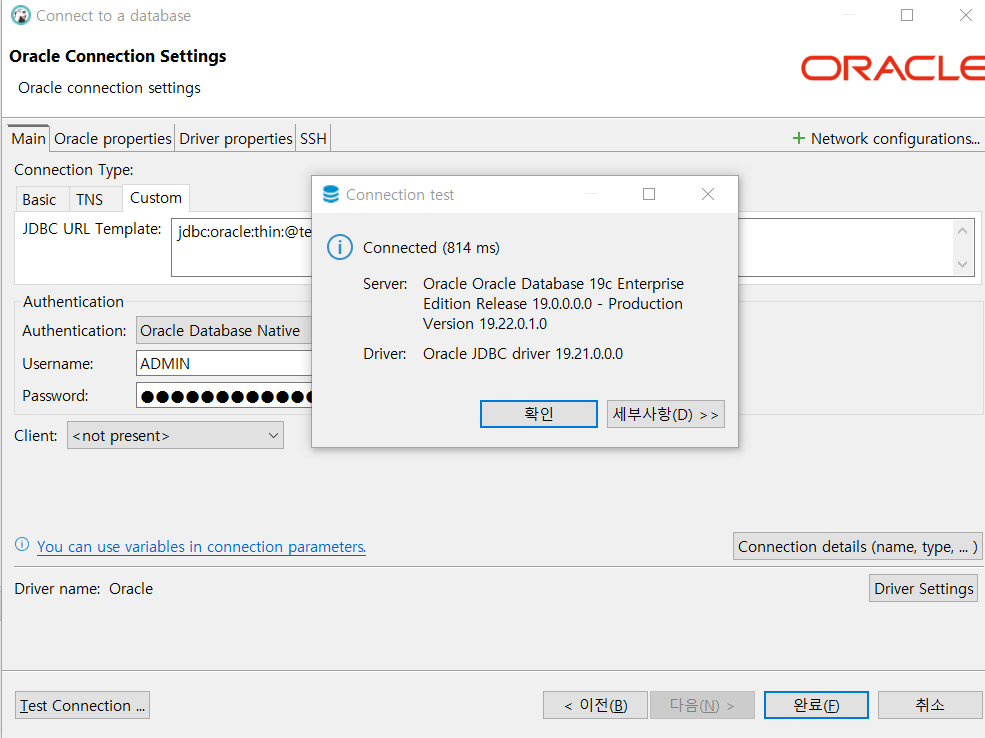Click the 'Driver name: Oracle' text
This screenshot has width=985, height=738.
click(84, 589)
